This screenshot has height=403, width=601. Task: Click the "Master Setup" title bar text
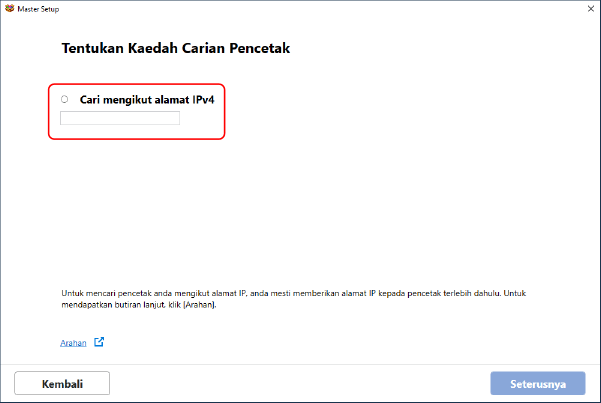[x=39, y=7]
